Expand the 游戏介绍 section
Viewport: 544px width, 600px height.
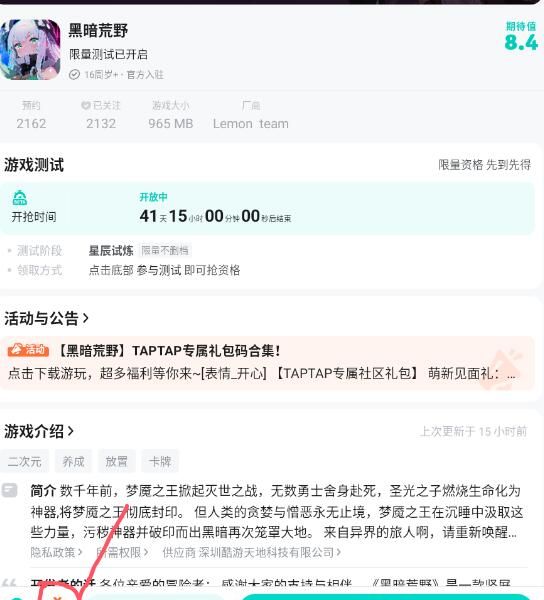39,431
